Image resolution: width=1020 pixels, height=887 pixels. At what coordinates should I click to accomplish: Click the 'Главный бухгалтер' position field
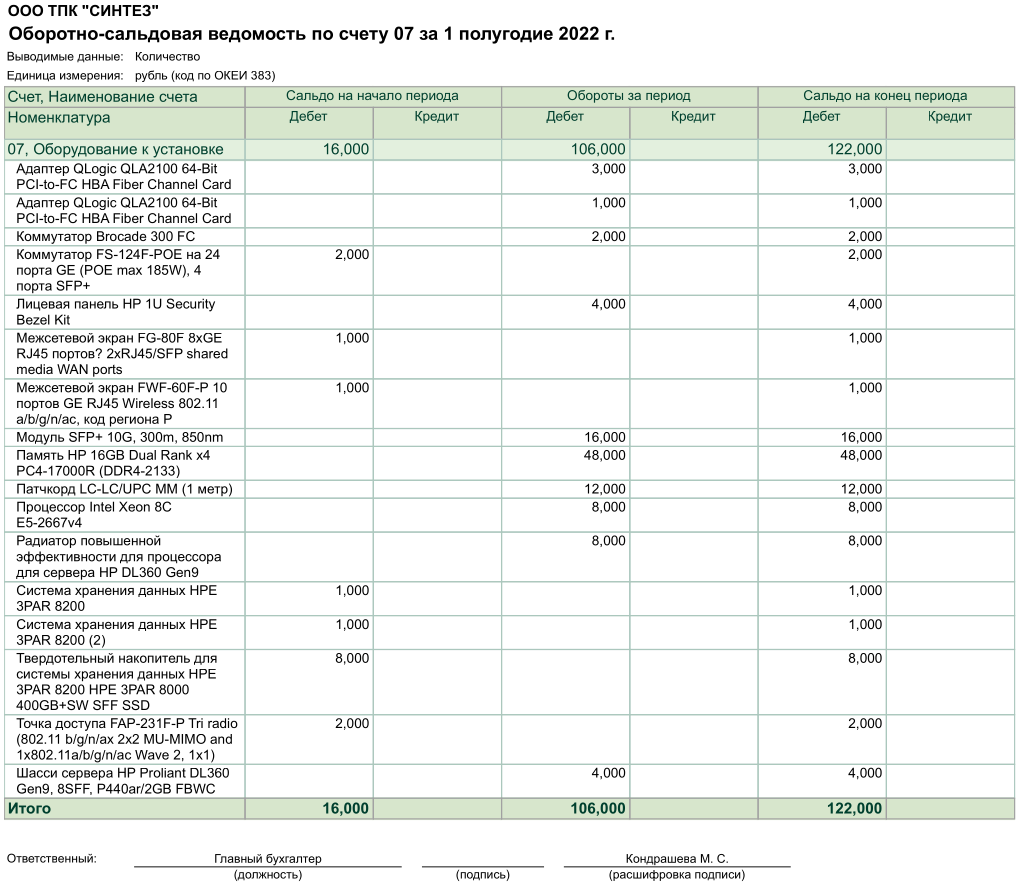click(x=267, y=858)
